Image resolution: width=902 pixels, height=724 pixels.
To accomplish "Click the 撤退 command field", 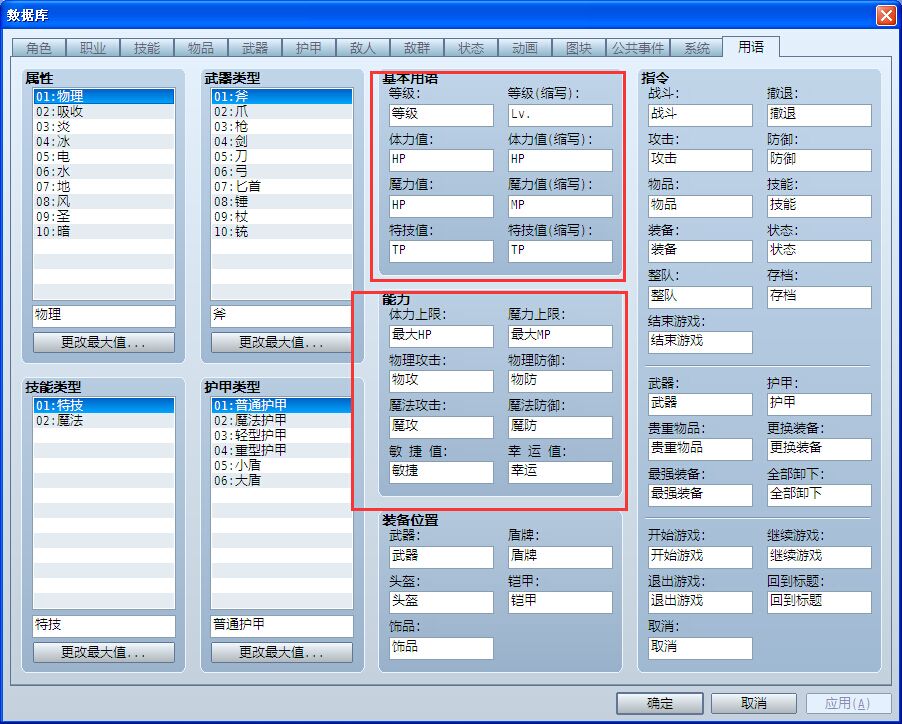I will tap(819, 115).
